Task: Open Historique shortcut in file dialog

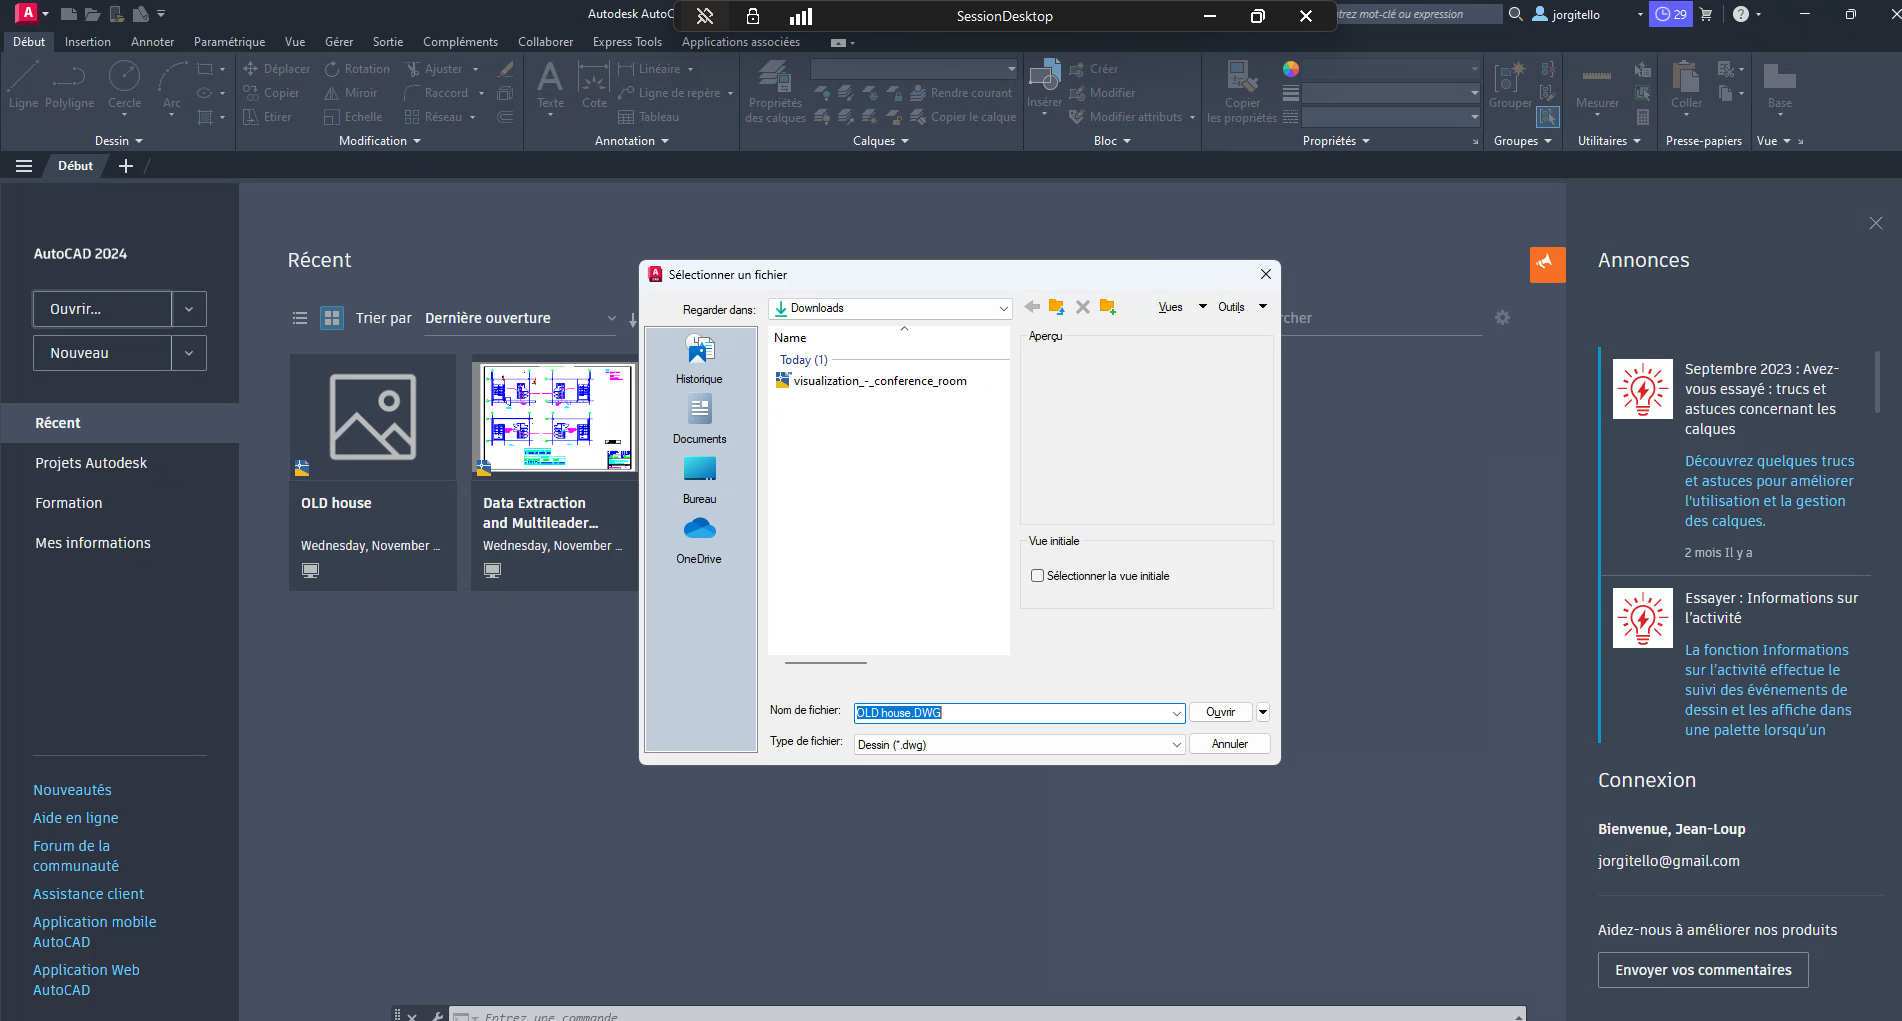Action: [699, 359]
